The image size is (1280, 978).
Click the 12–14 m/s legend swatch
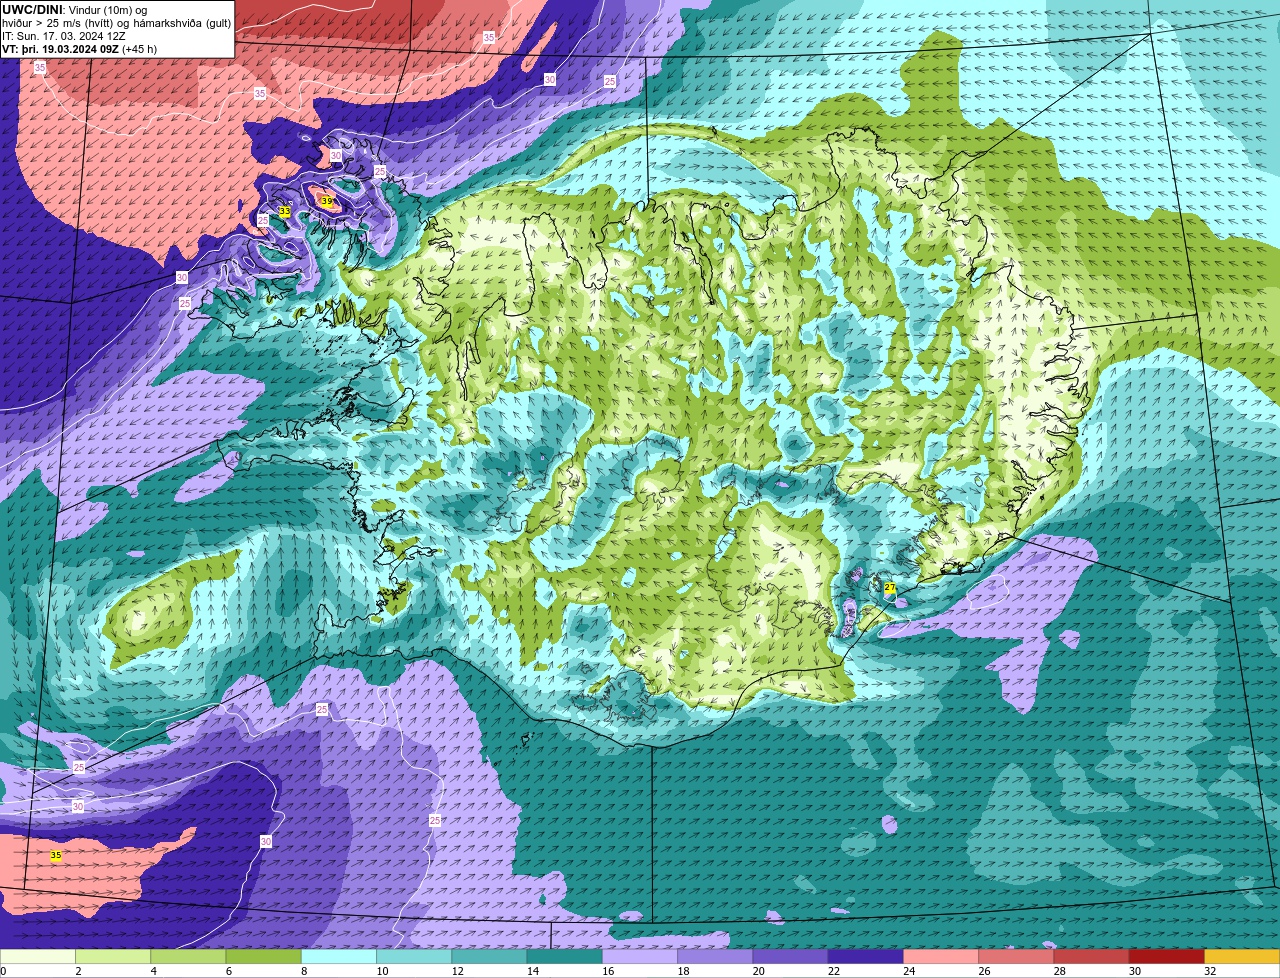(x=490, y=957)
